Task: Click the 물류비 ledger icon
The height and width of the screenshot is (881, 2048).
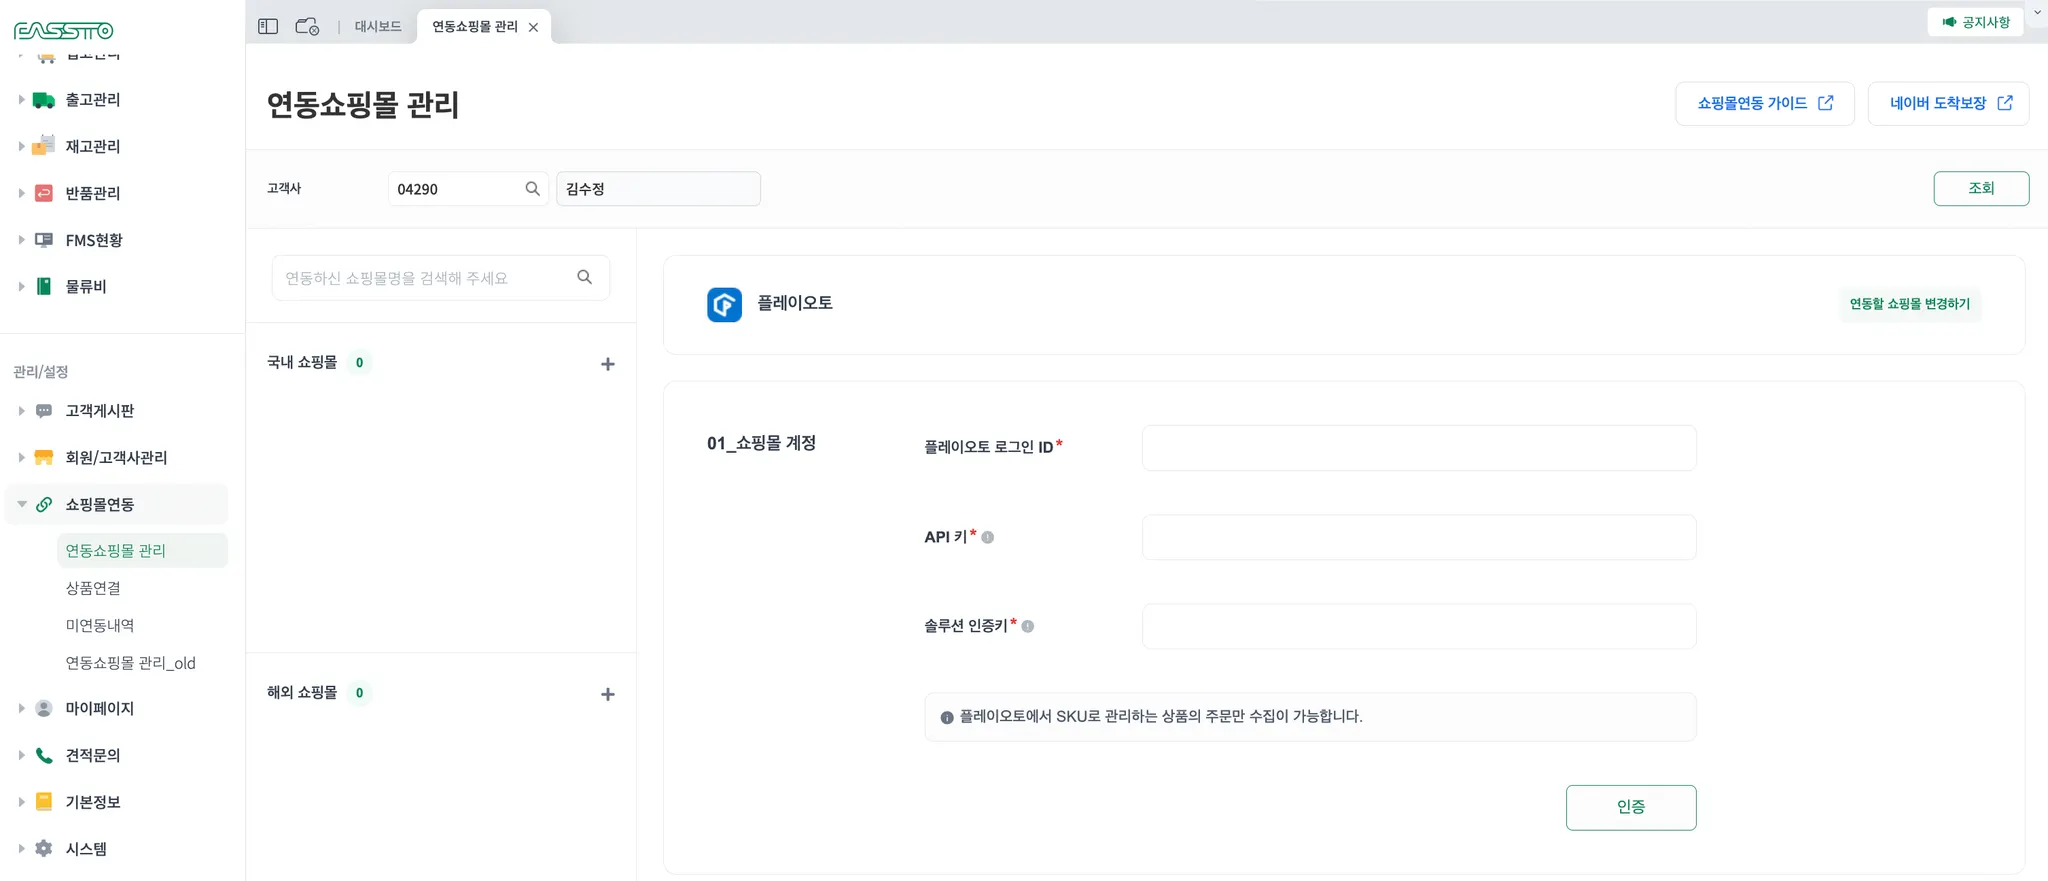Action: pyautogui.click(x=44, y=286)
